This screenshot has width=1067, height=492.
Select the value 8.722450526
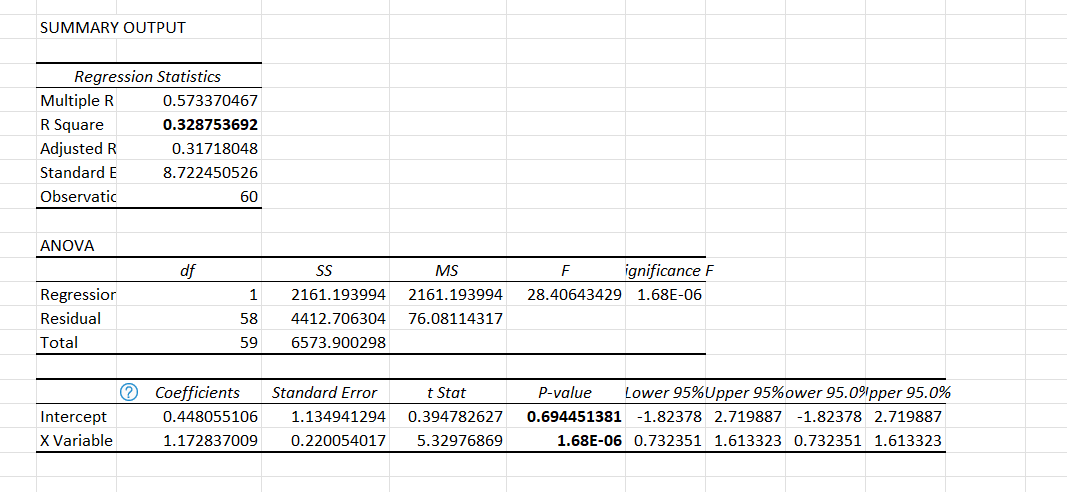pyautogui.click(x=210, y=173)
